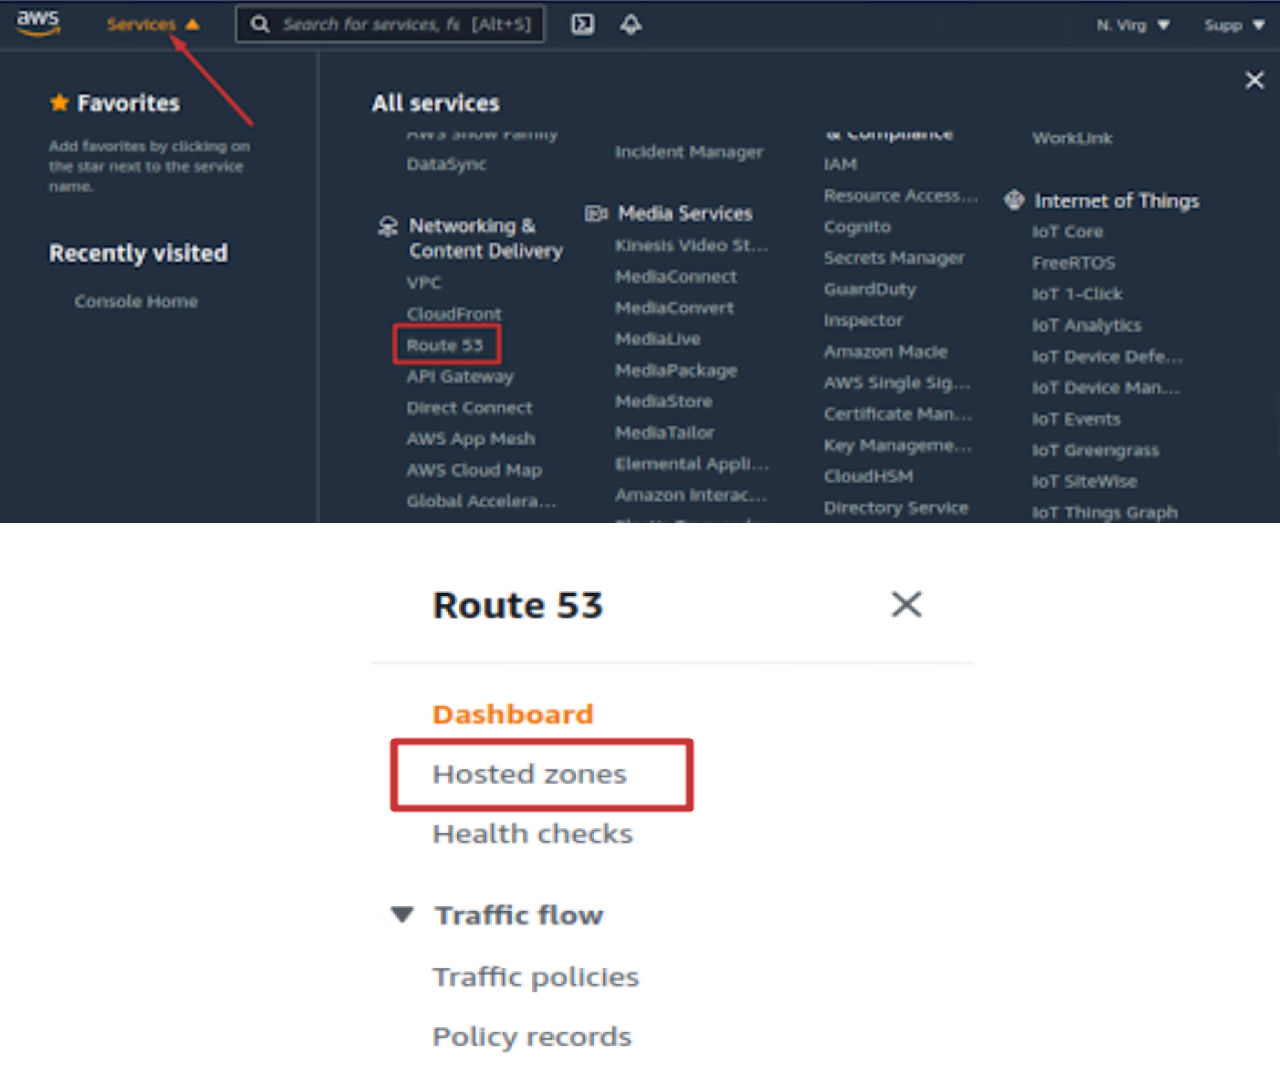Open Incident Manager
1280x1089 pixels.
point(689,152)
